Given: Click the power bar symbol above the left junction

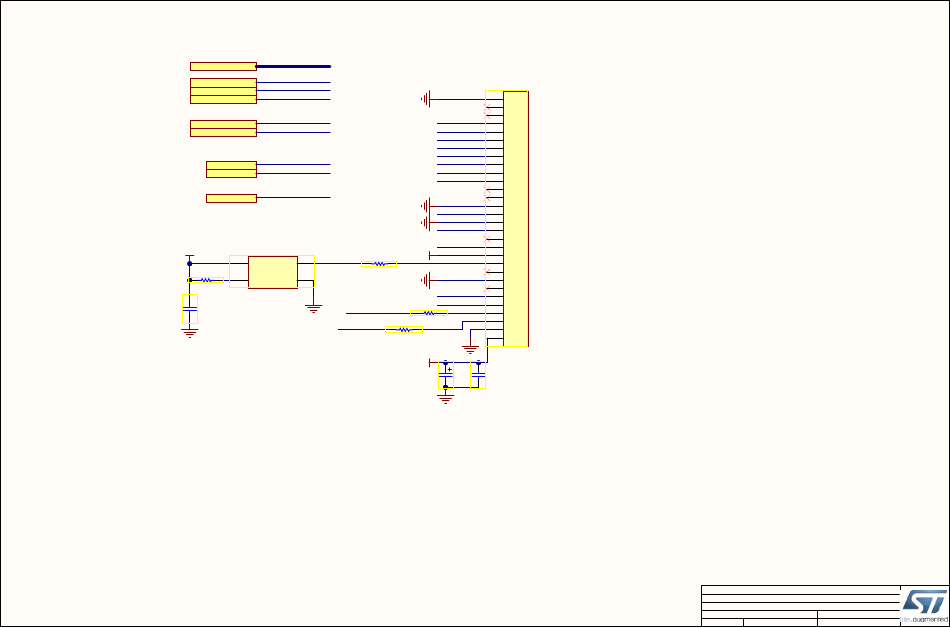Looking at the screenshot, I should 190,257.
